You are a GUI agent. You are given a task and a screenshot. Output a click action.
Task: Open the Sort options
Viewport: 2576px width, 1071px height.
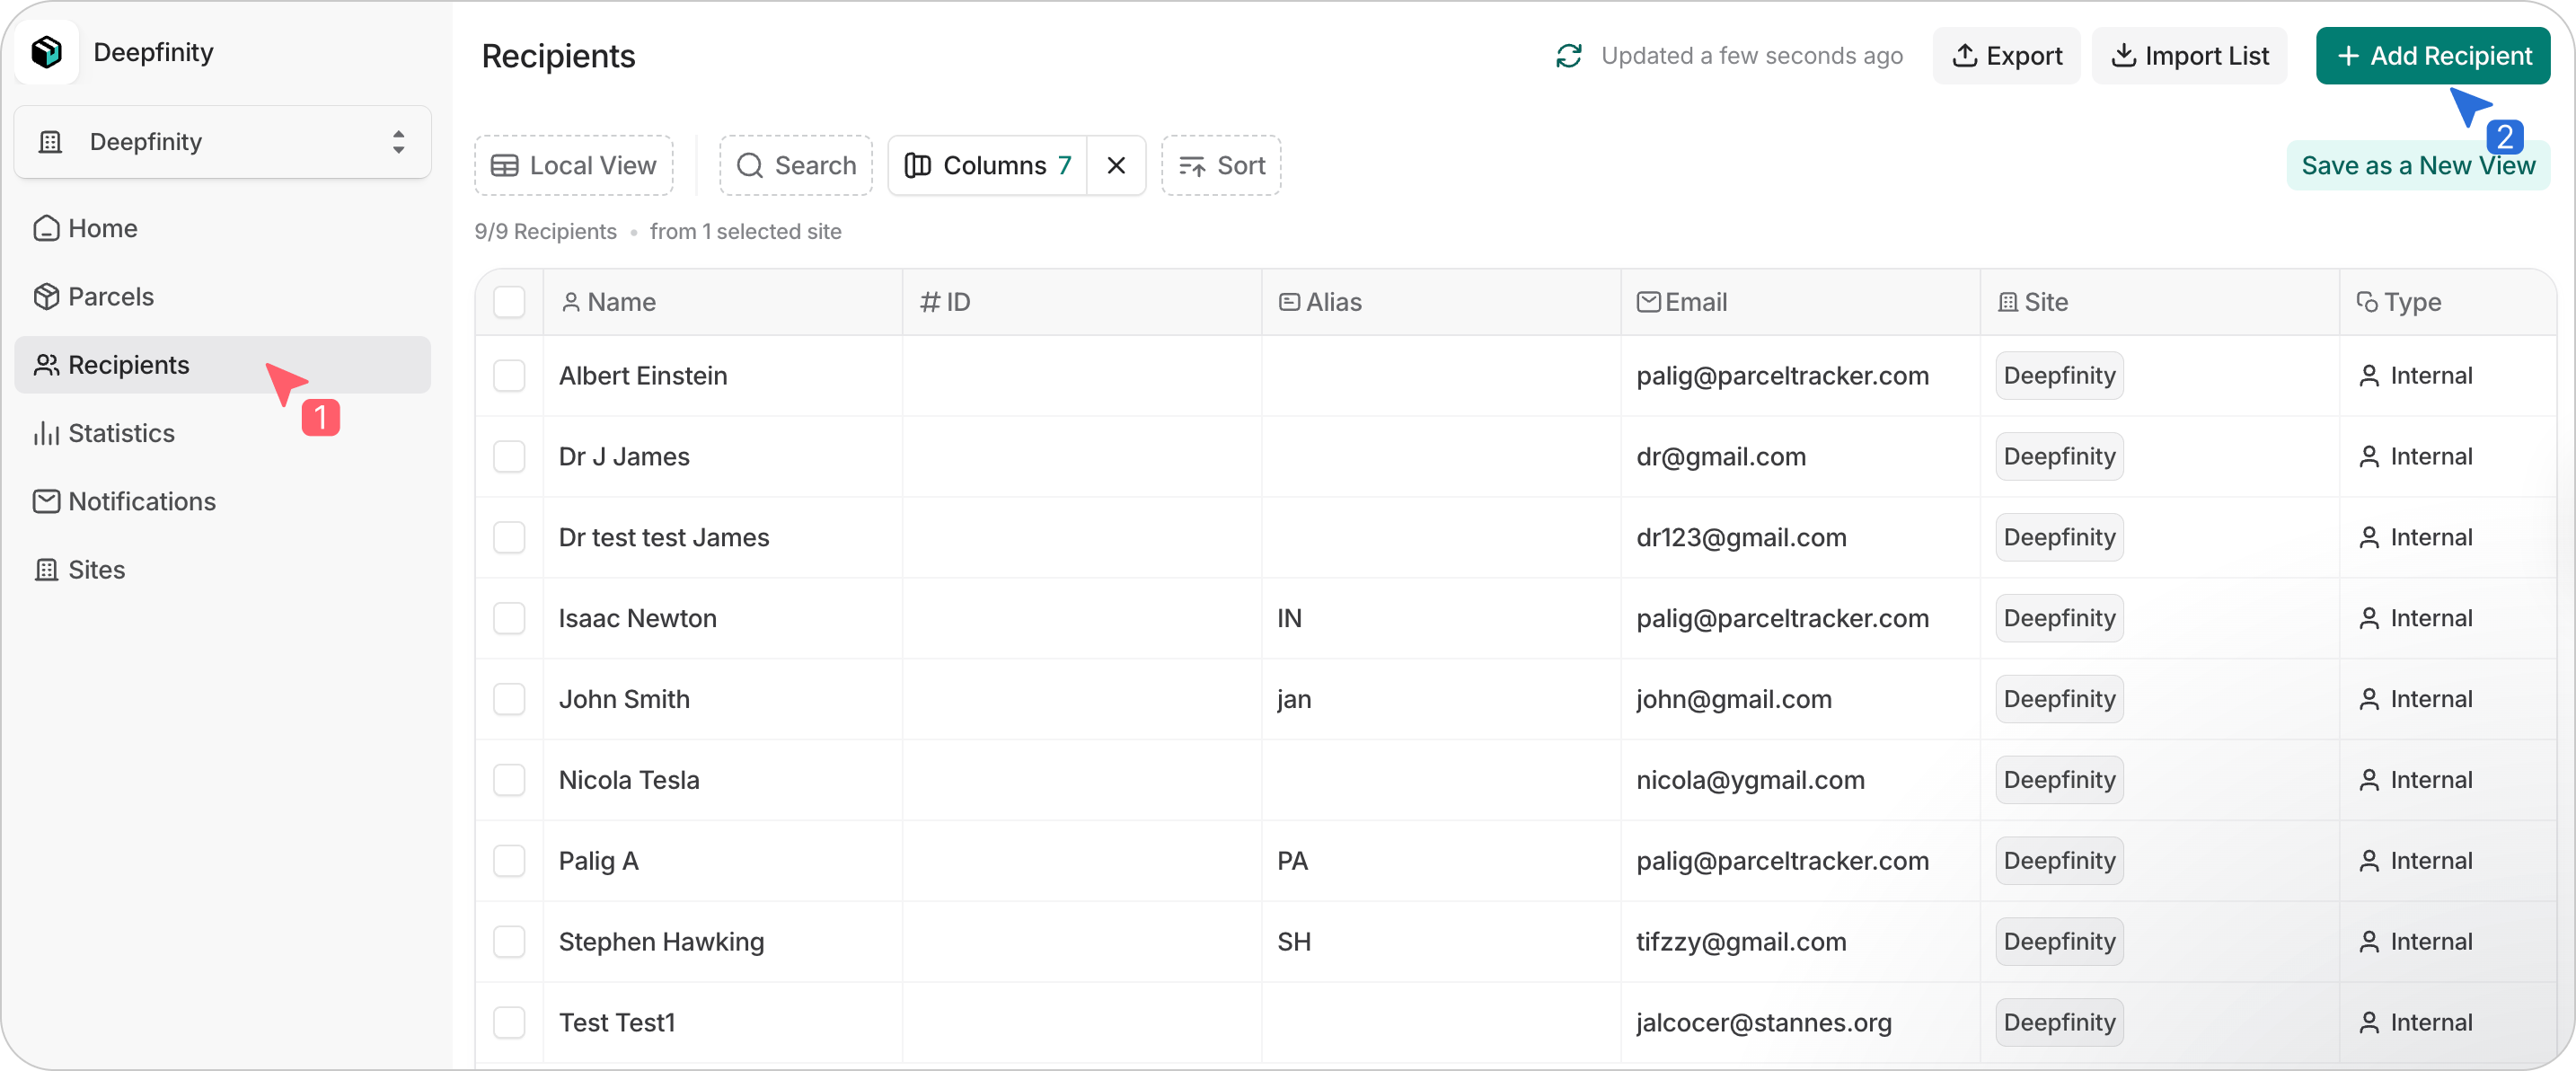(1221, 166)
